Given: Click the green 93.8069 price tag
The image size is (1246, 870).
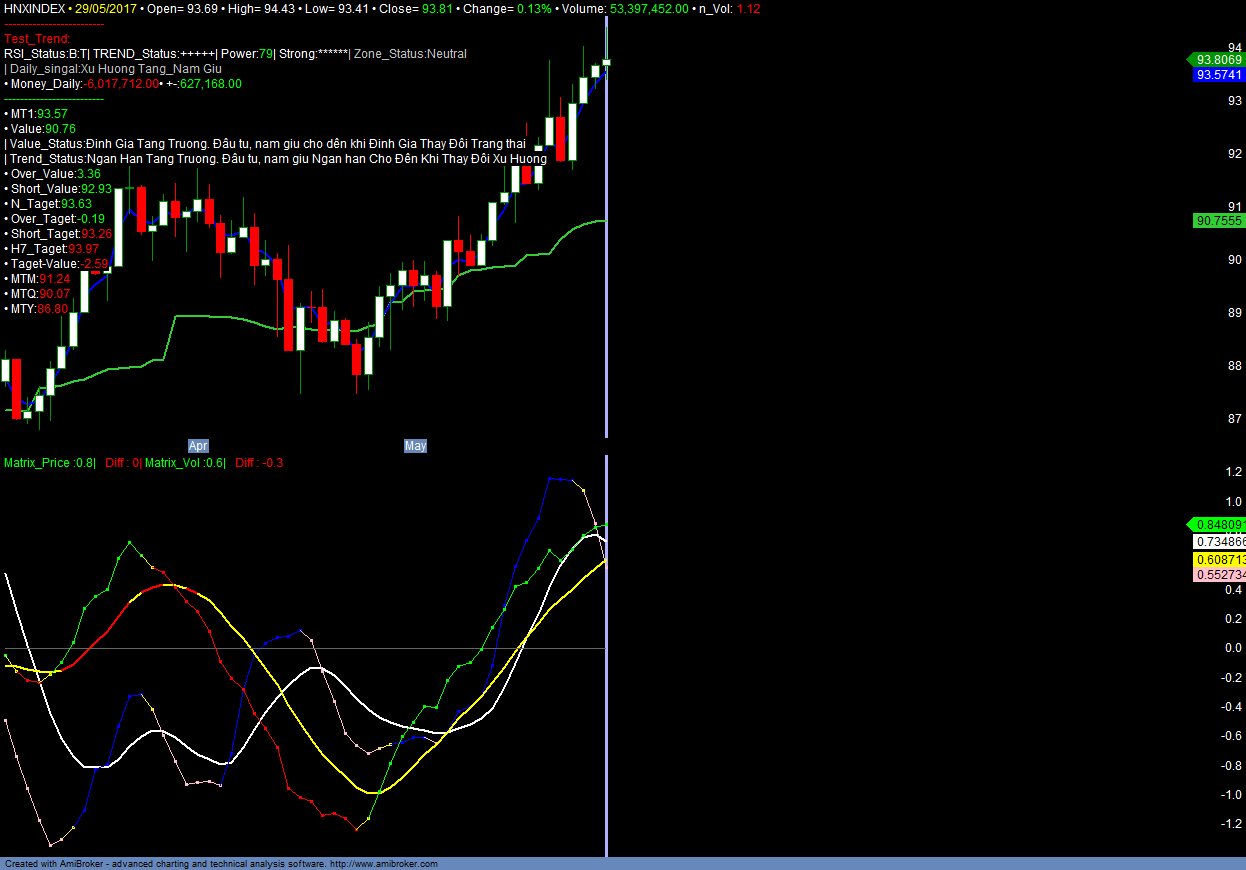Looking at the screenshot, I should click(1218, 60).
